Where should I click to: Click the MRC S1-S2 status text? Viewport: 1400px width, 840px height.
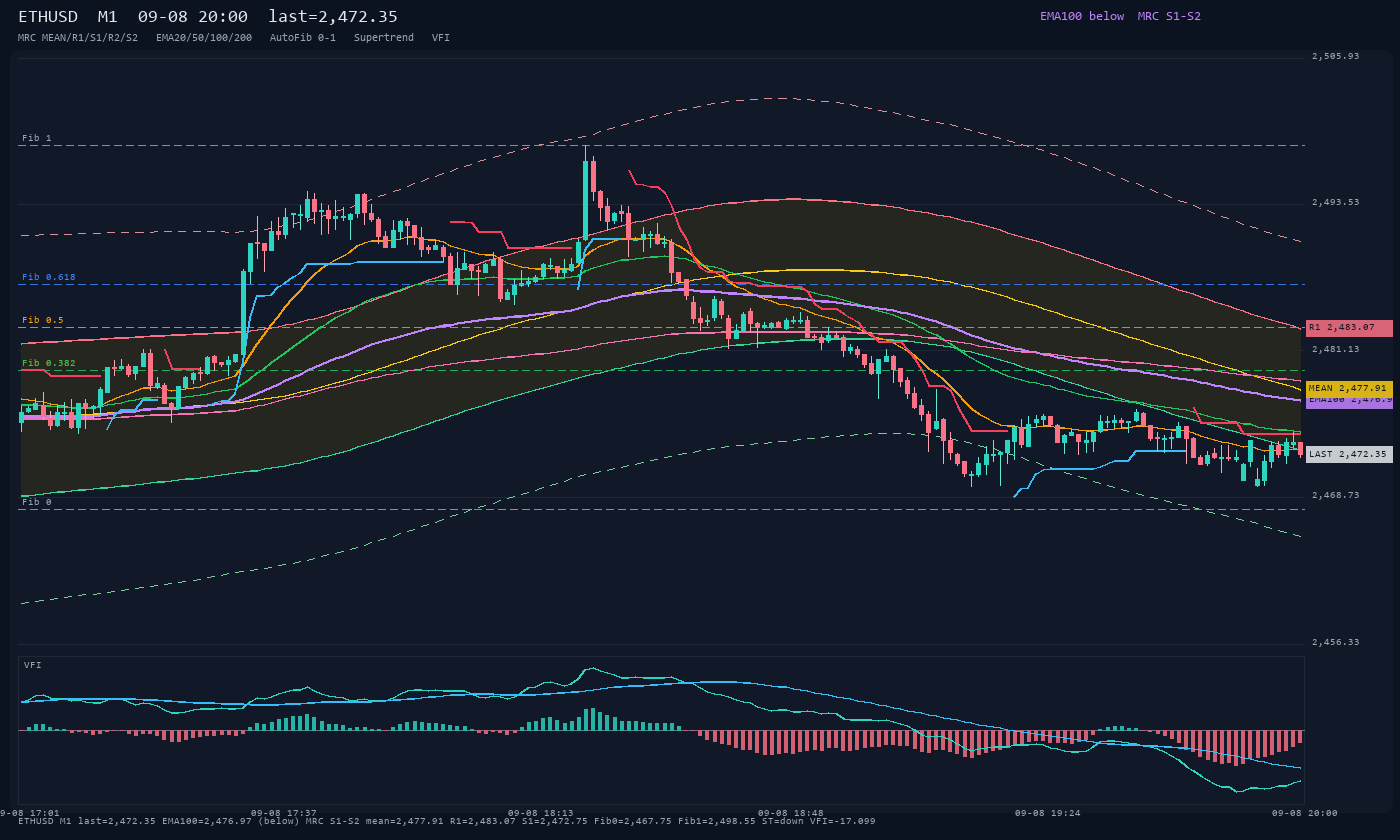pos(1169,16)
